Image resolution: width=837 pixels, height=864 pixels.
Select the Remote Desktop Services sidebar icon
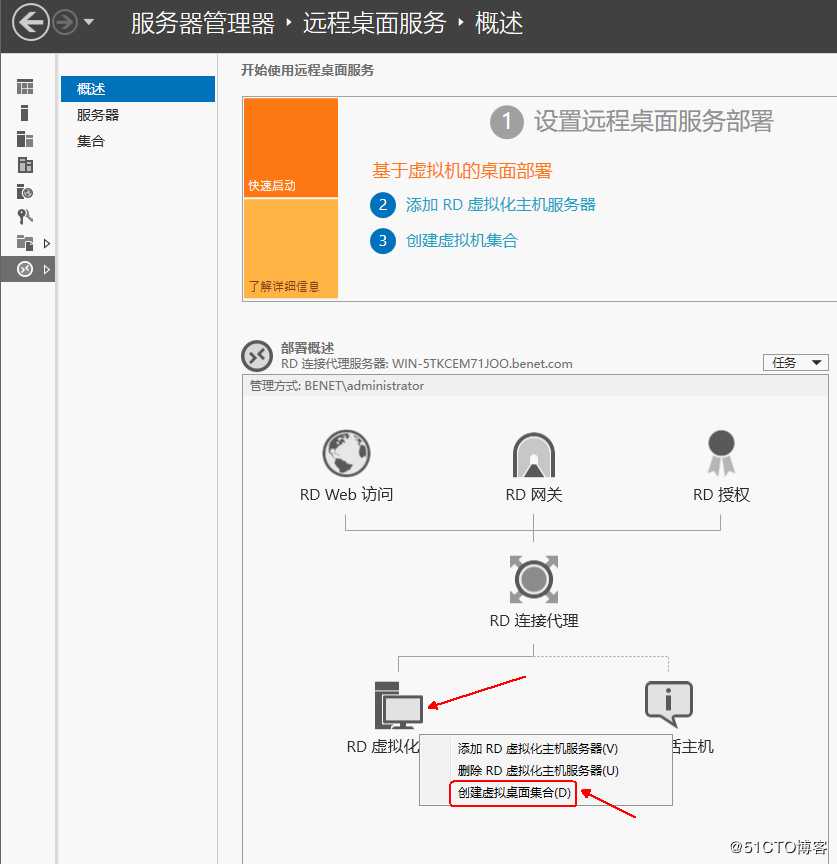pos(25,269)
